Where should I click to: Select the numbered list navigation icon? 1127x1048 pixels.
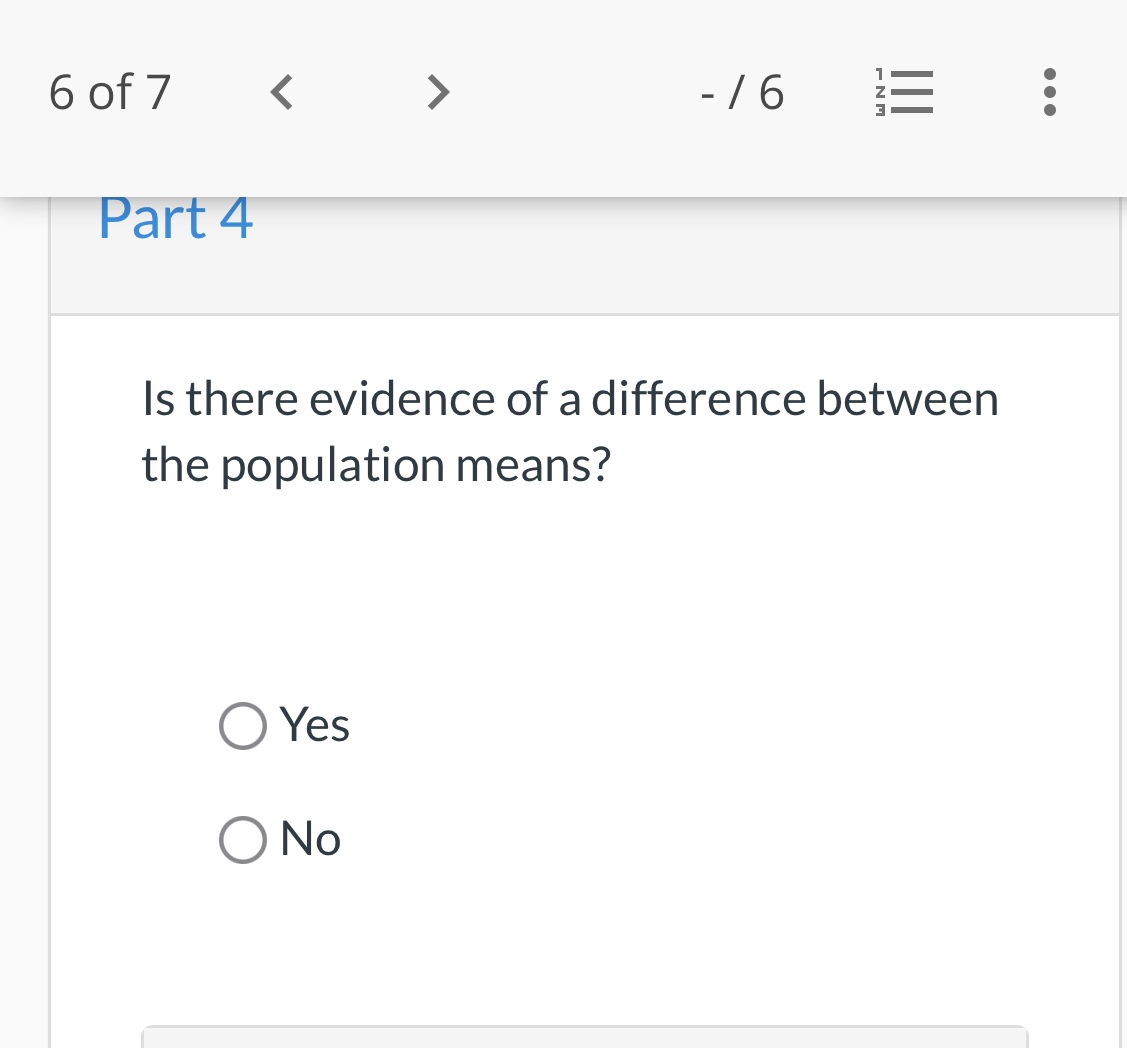905,92
